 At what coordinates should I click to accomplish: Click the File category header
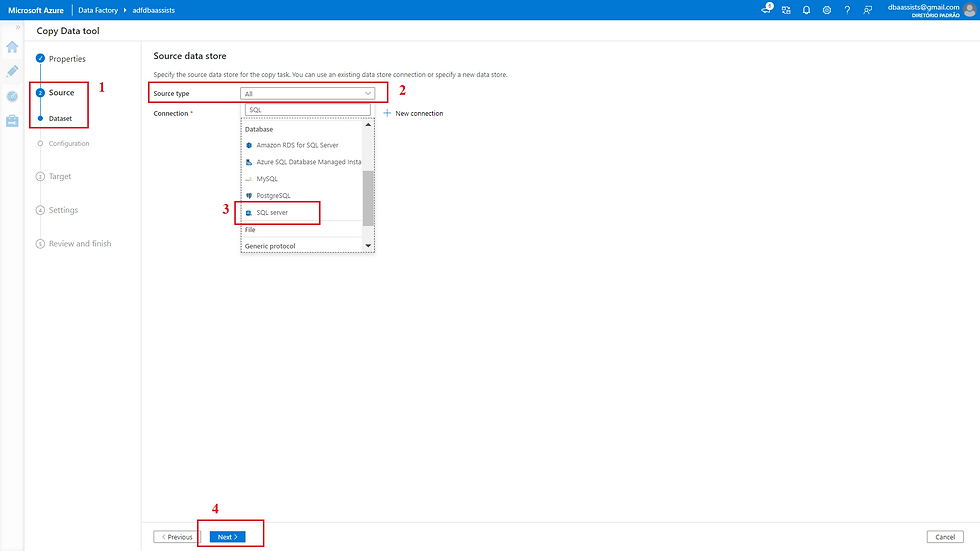250,230
